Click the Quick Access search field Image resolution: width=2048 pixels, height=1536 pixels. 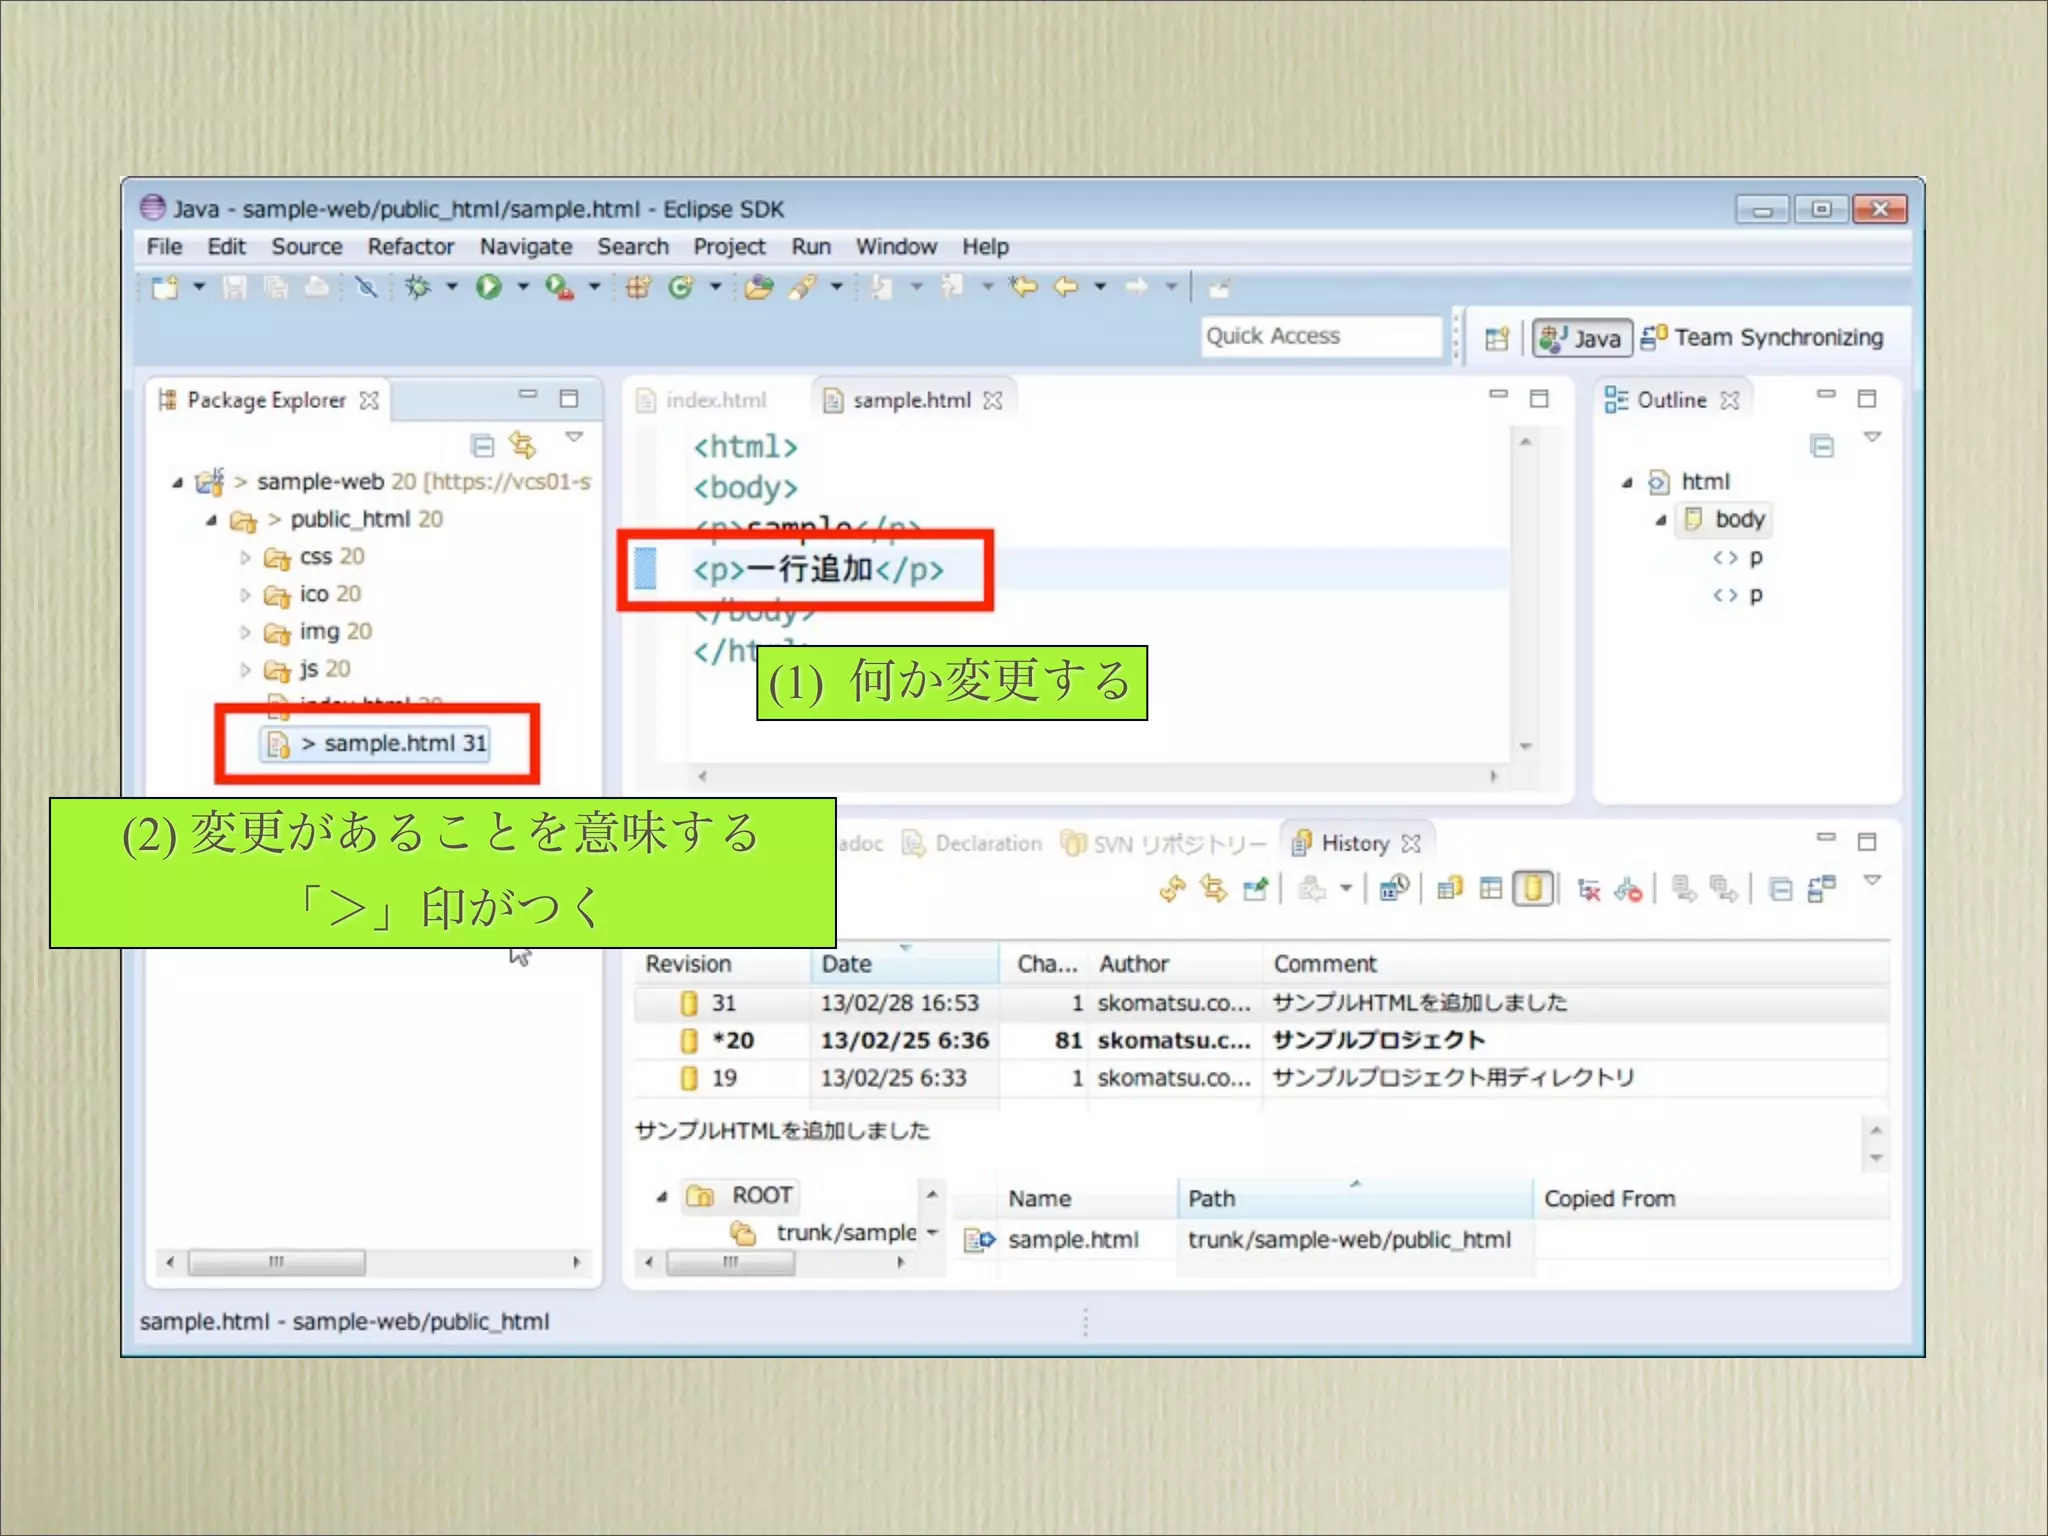(1320, 336)
